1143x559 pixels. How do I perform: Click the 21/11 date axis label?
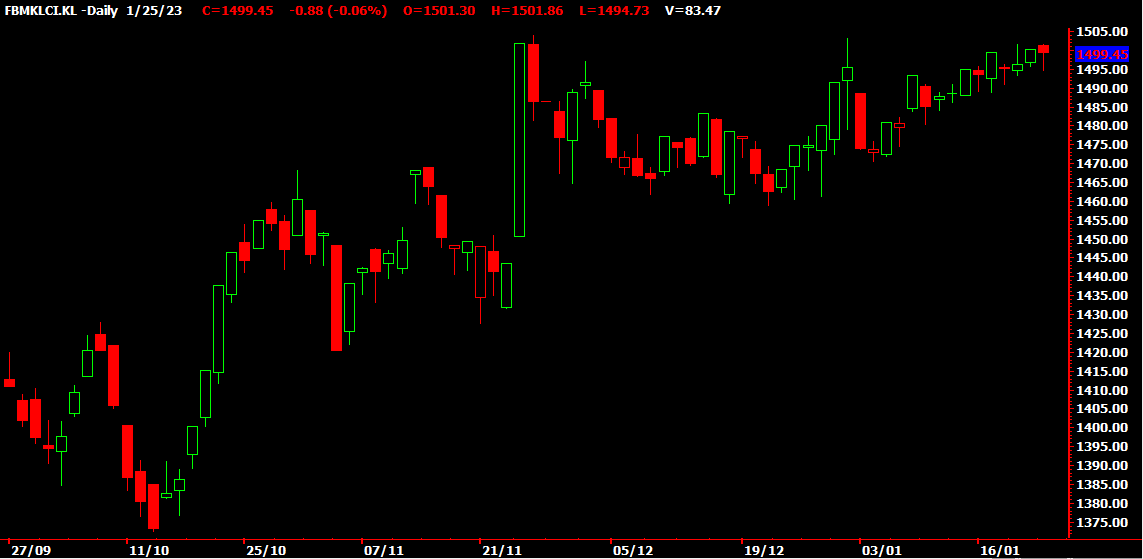(x=502, y=550)
